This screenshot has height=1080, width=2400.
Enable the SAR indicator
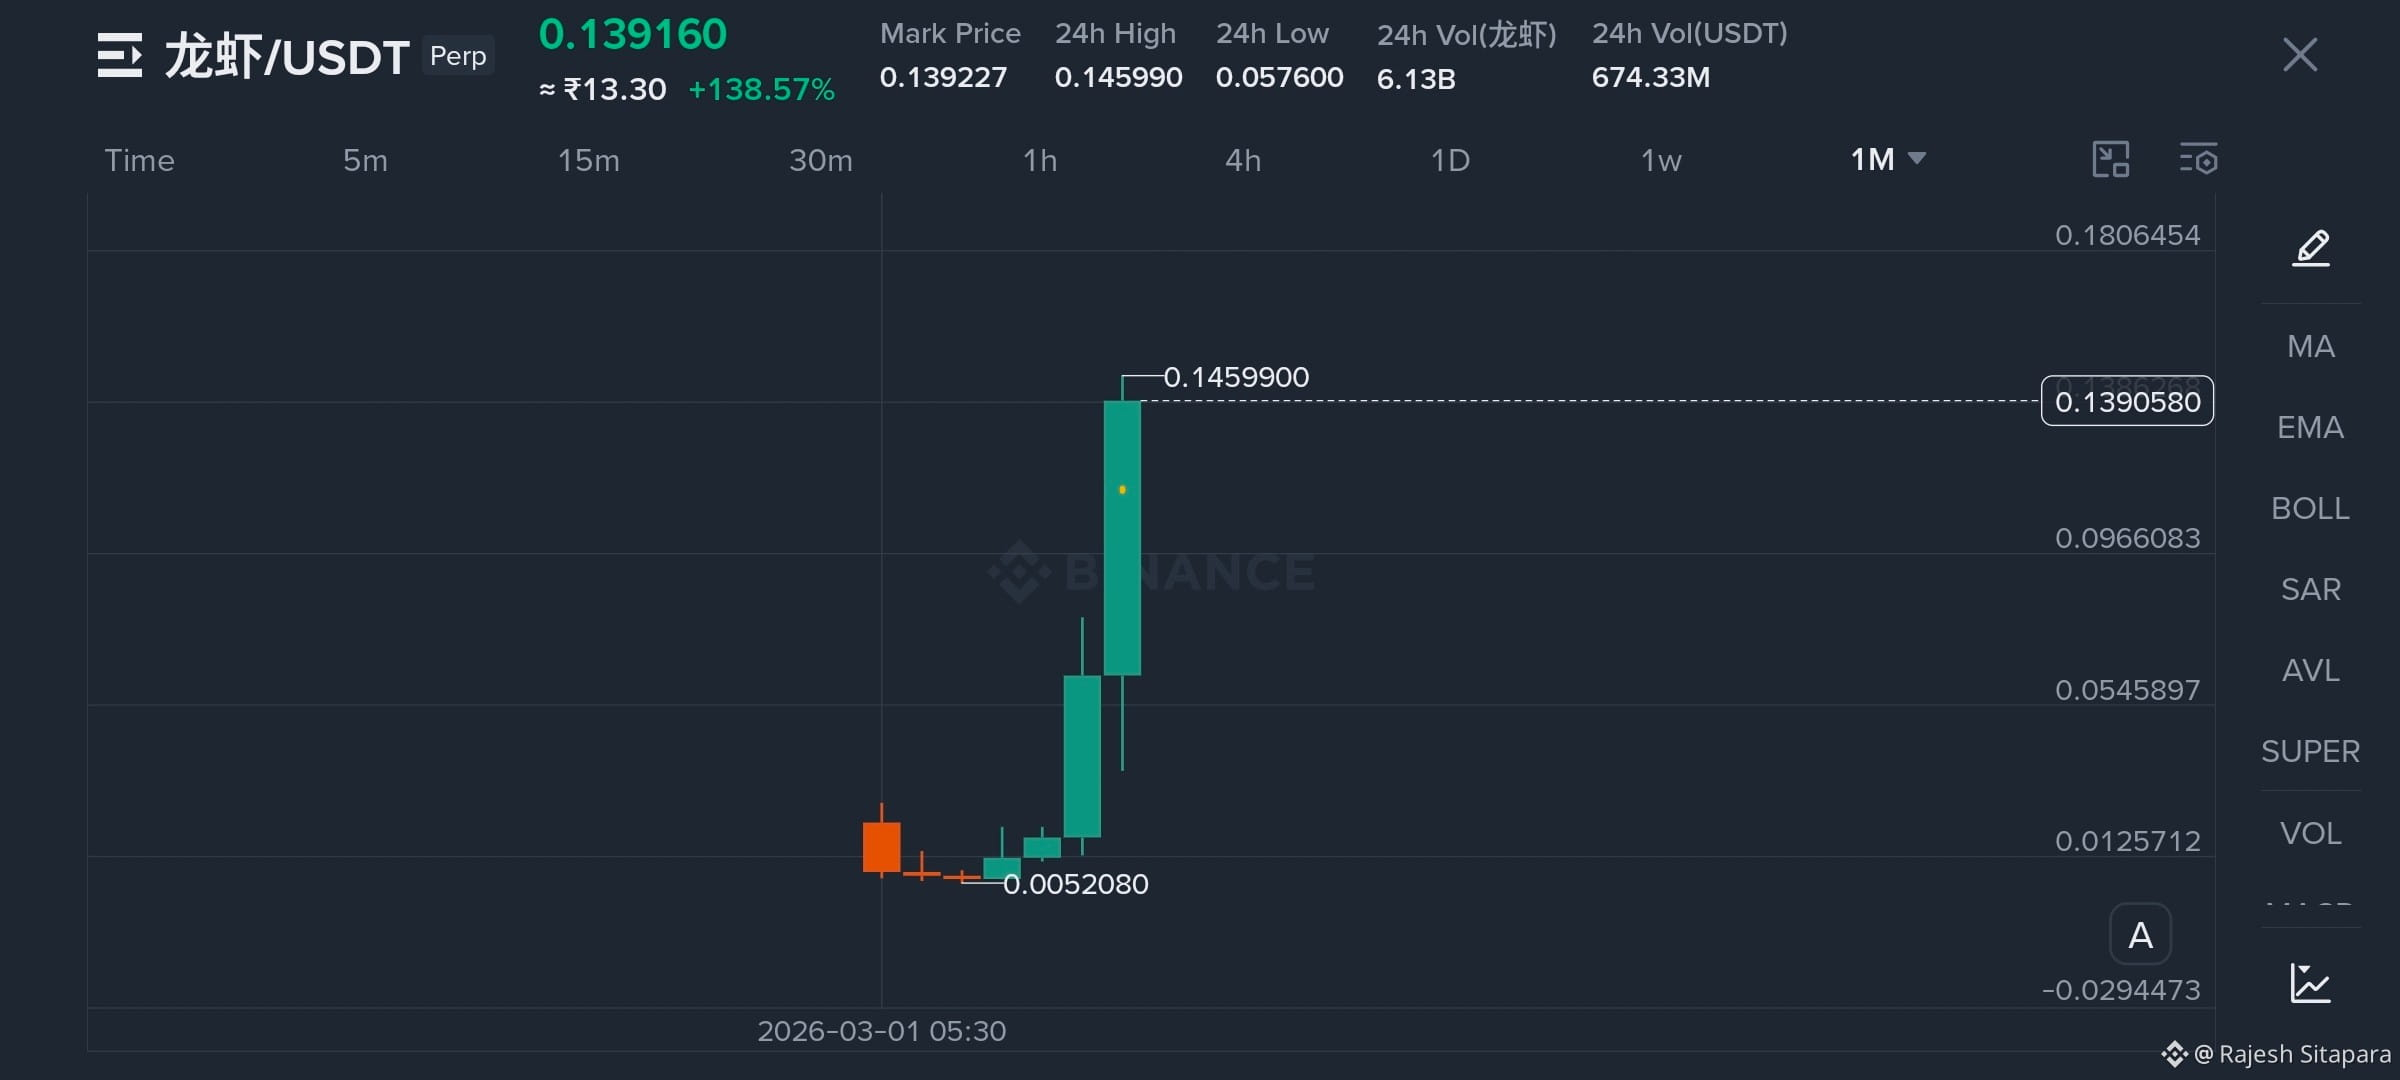point(2311,589)
